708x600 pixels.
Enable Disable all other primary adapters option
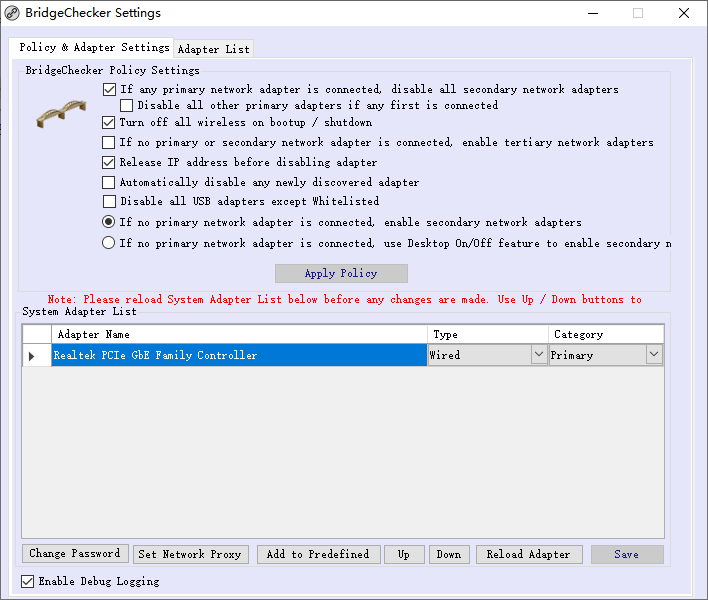click(126, 106)
